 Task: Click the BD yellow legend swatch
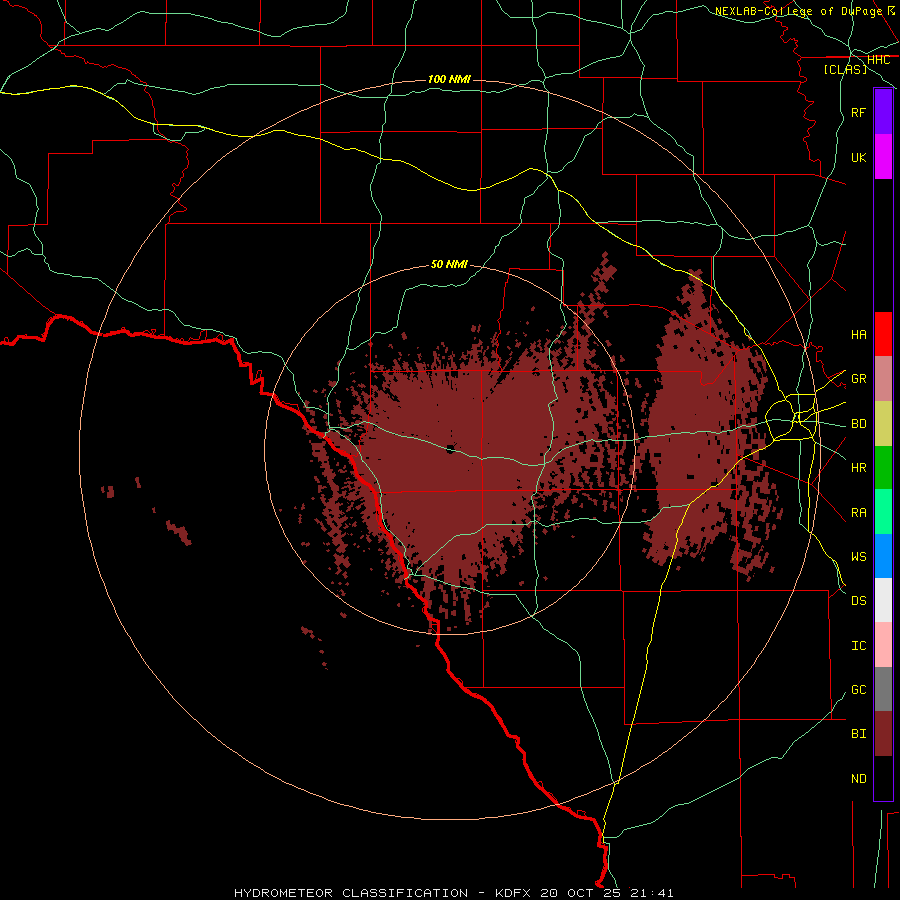click(883, 424)
